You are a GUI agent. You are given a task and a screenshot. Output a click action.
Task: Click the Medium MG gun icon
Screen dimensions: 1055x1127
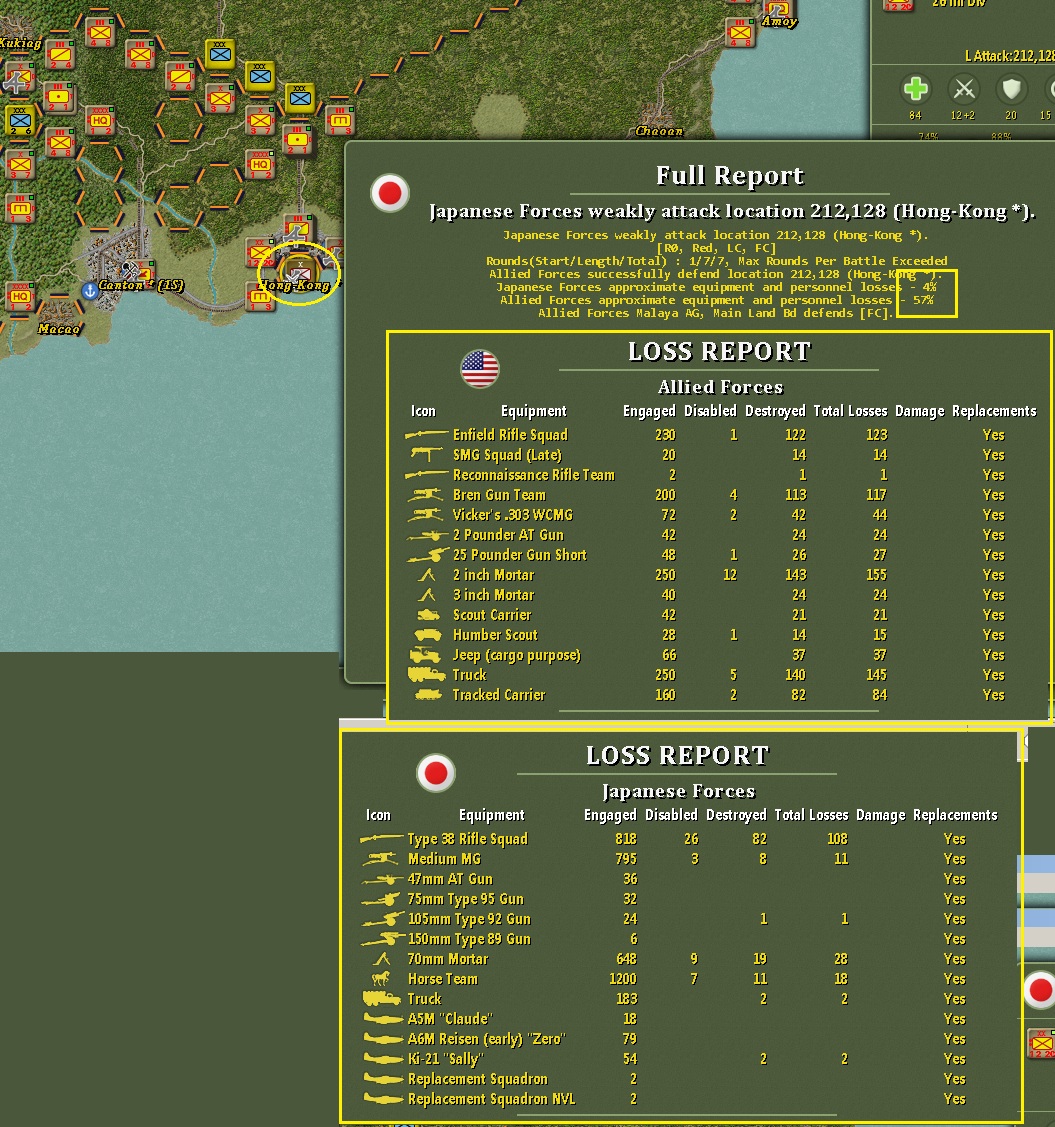pos(382,858)
